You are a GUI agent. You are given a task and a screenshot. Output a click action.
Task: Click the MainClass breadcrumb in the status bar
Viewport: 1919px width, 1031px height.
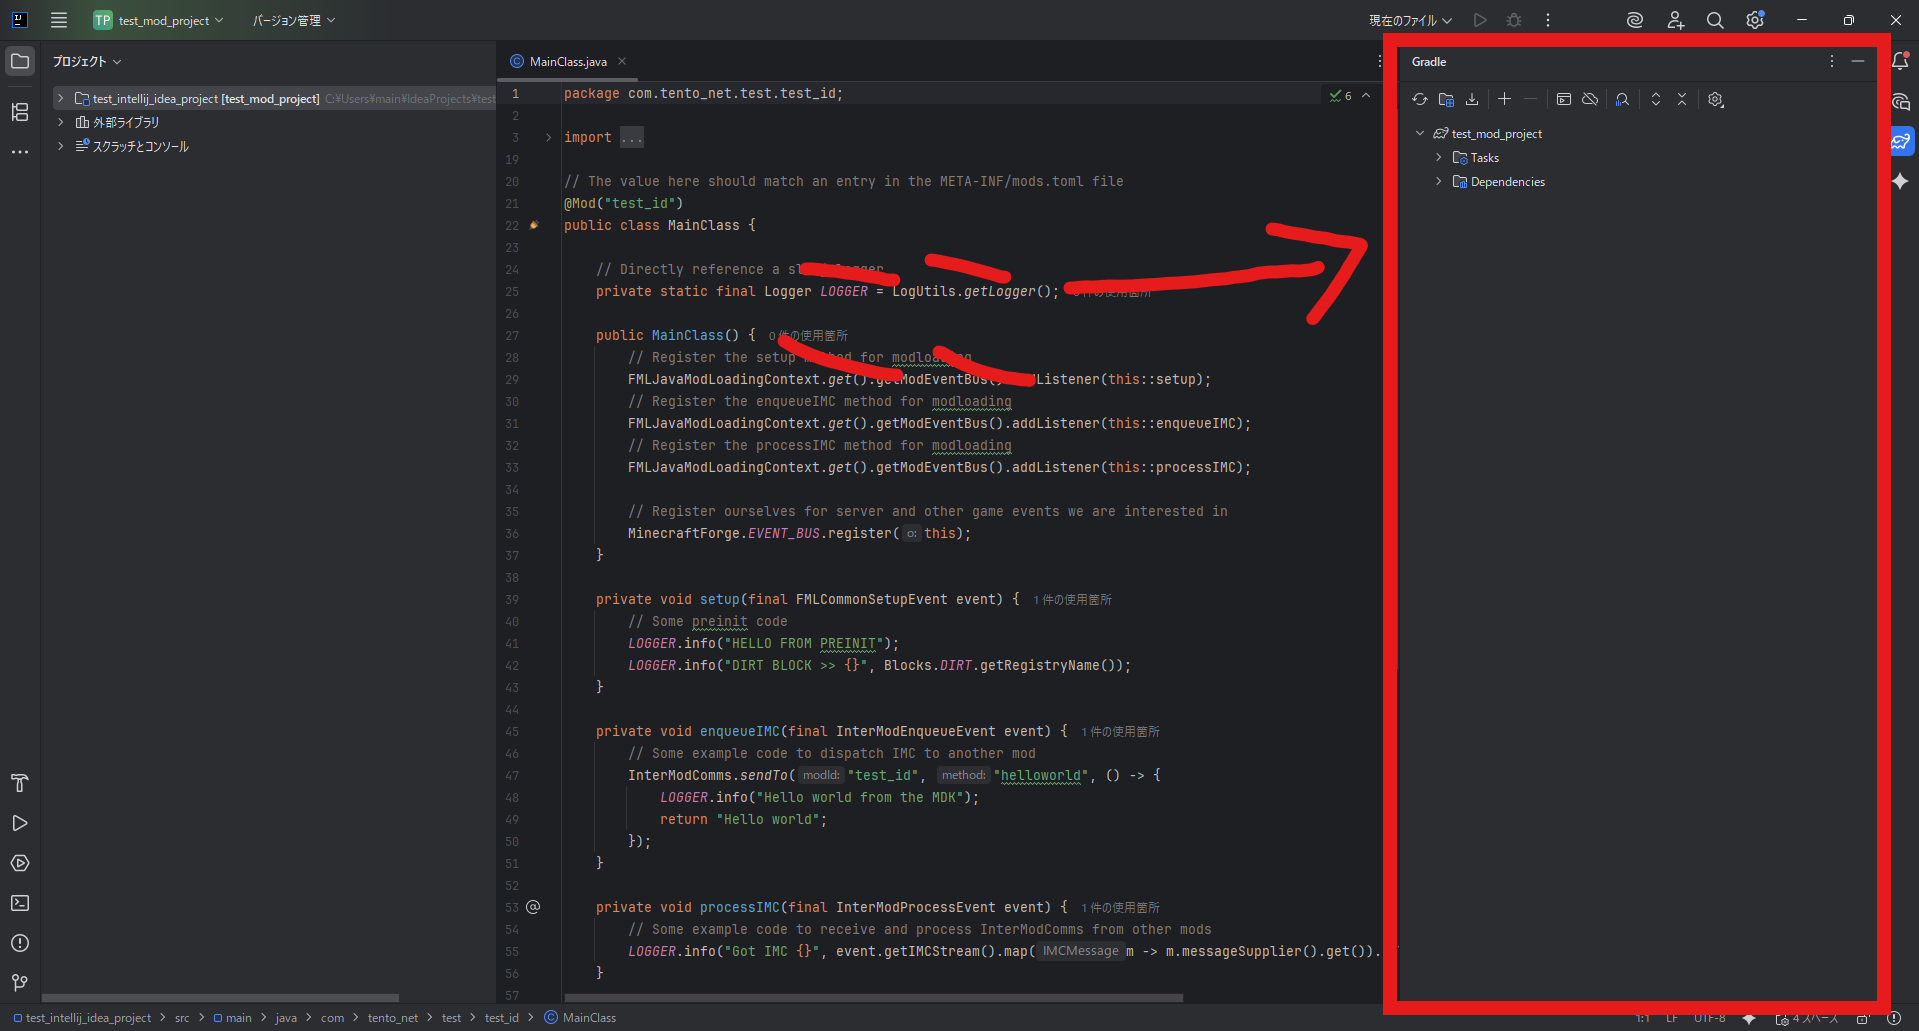(x=588, y=1018)
